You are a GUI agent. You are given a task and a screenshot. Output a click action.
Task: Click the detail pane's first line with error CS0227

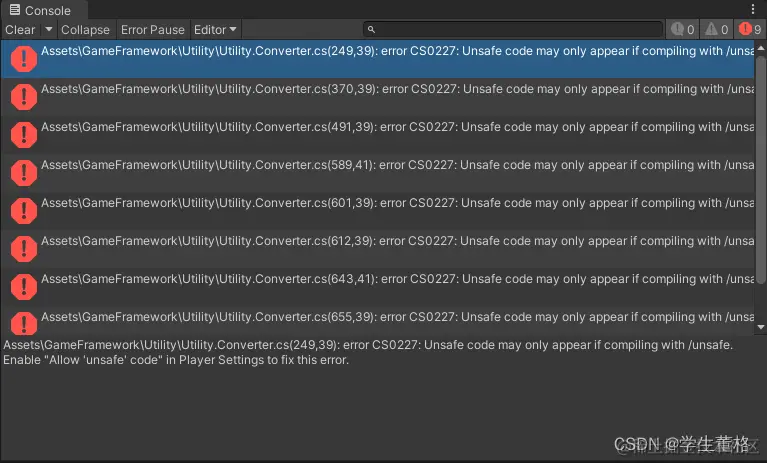tap(368, 345)
